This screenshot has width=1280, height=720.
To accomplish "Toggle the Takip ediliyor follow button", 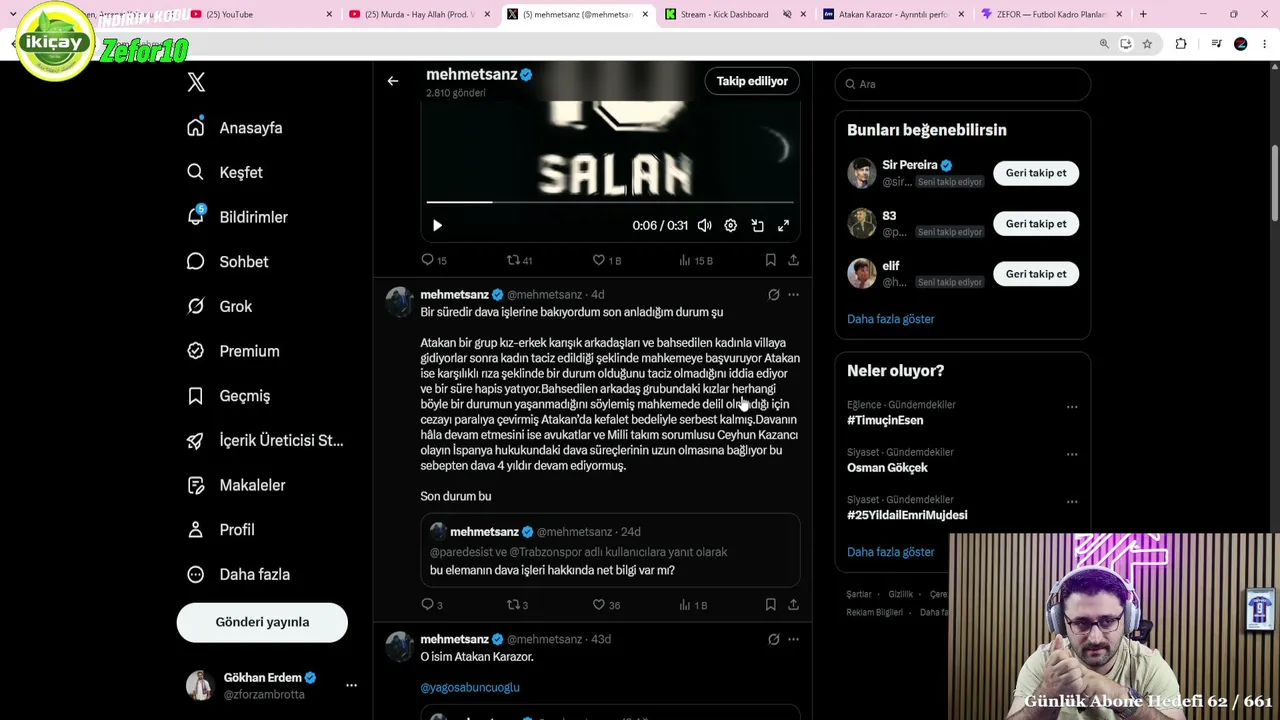I will (752, 81).
